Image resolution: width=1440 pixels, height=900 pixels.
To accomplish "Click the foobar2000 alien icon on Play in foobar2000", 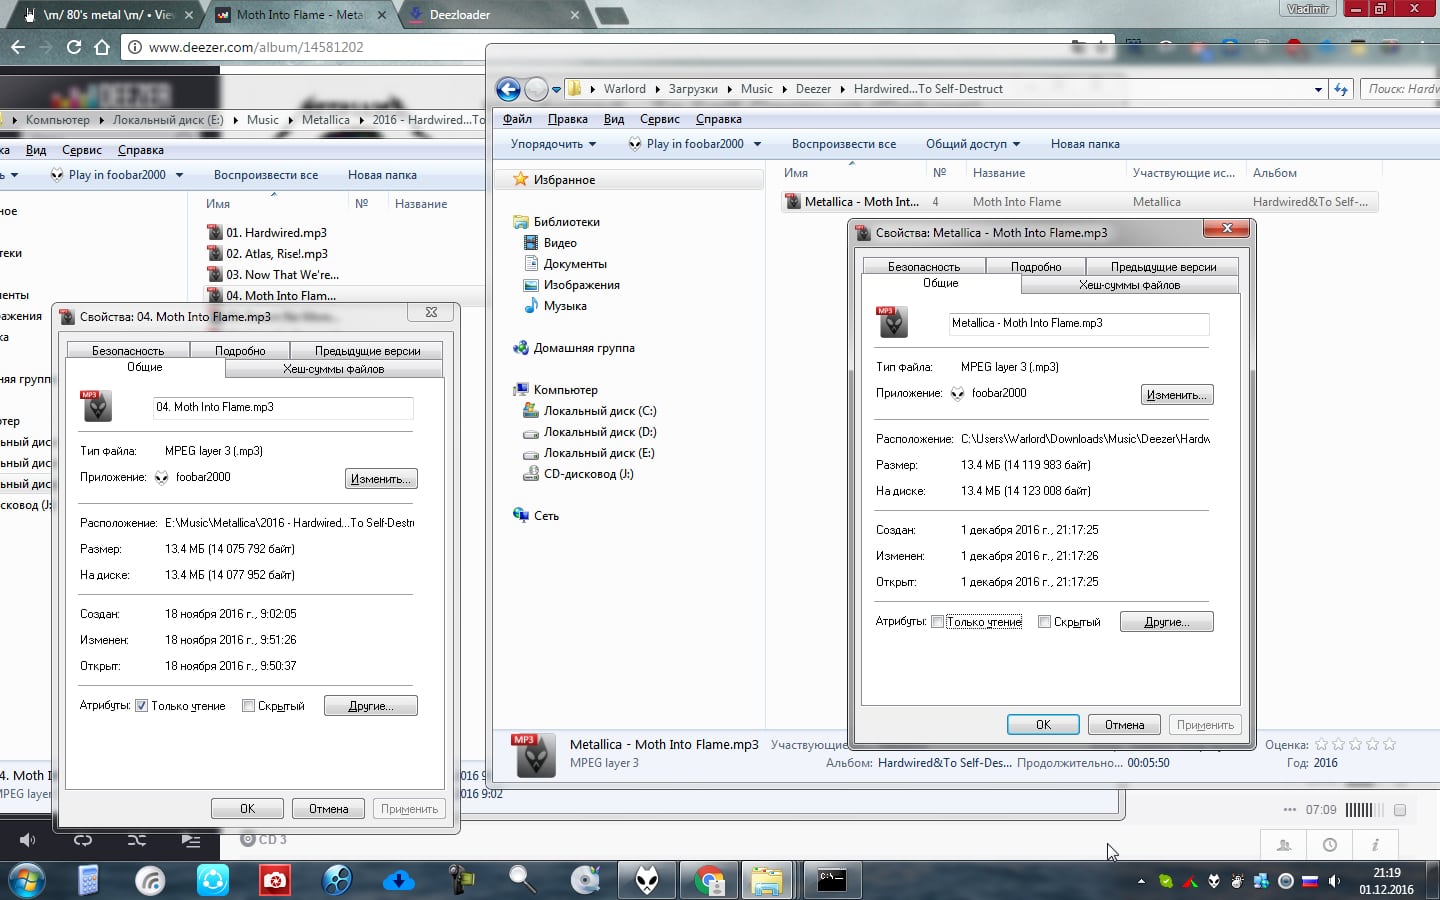I will (635, 144).
